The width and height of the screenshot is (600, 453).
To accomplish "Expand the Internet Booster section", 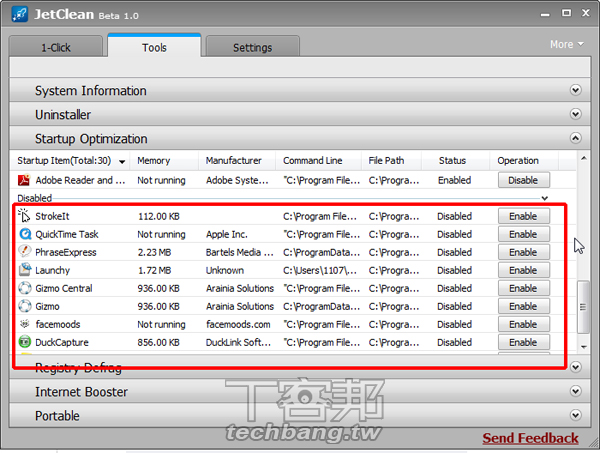I will click(575, 392).
